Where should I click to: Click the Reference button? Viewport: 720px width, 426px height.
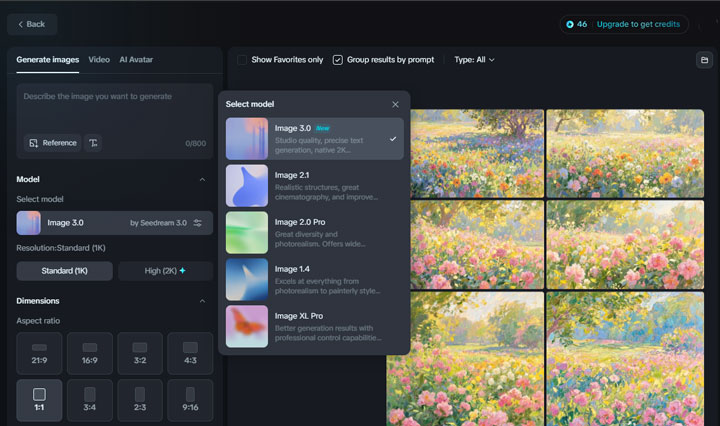pos(53,143)
